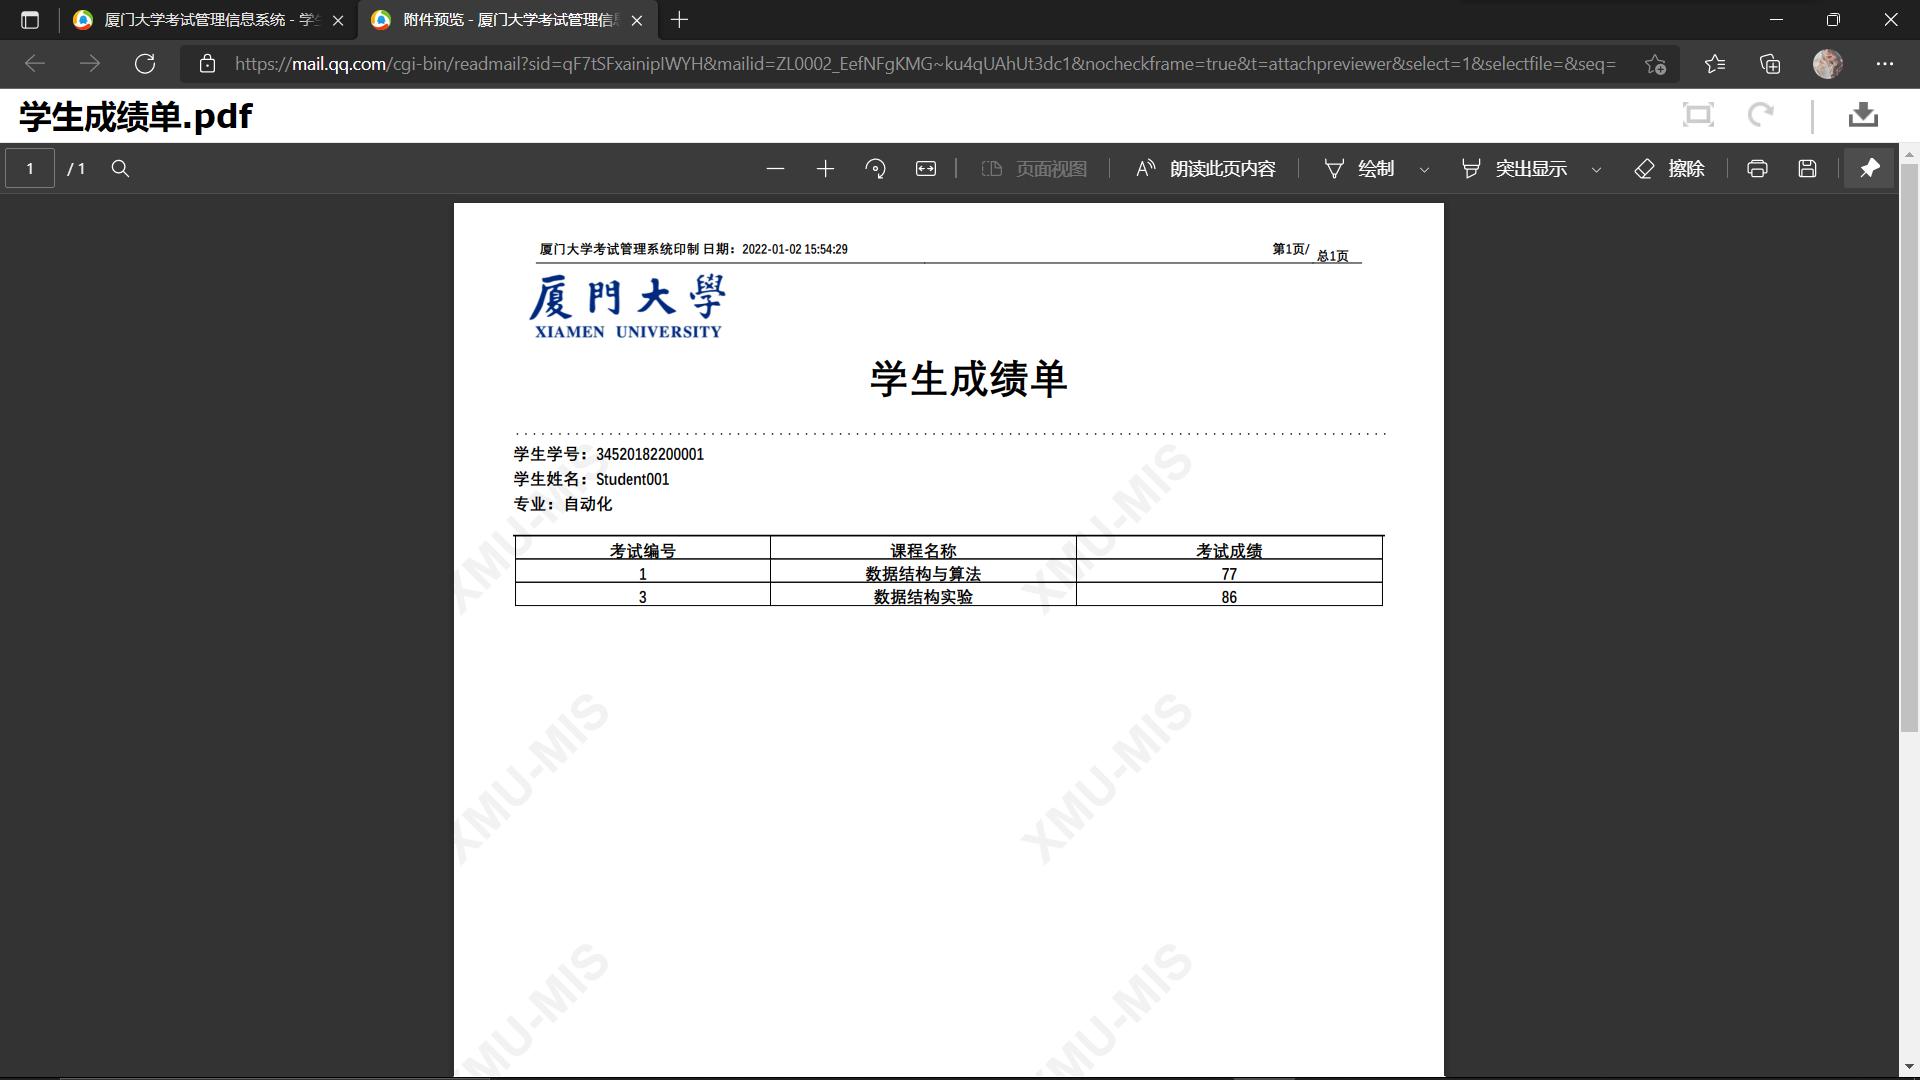Open a new browser tab

pyautogui.click(x=679, y=20)
